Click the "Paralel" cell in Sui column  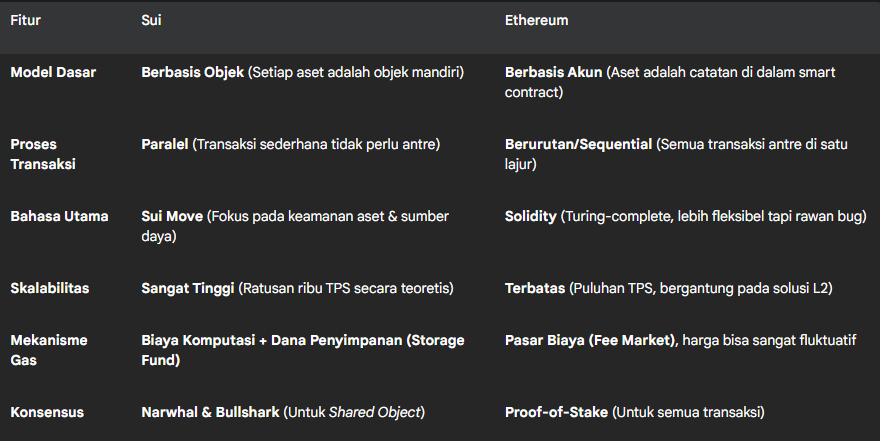tap(165, 145)
